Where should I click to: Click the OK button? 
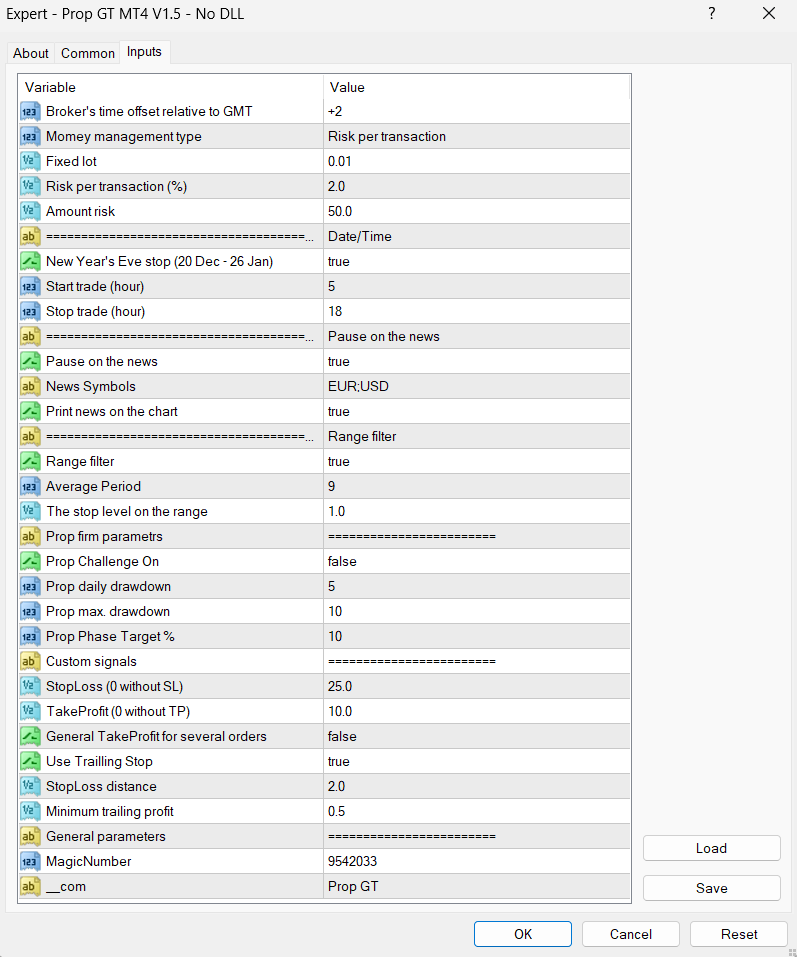523,934
